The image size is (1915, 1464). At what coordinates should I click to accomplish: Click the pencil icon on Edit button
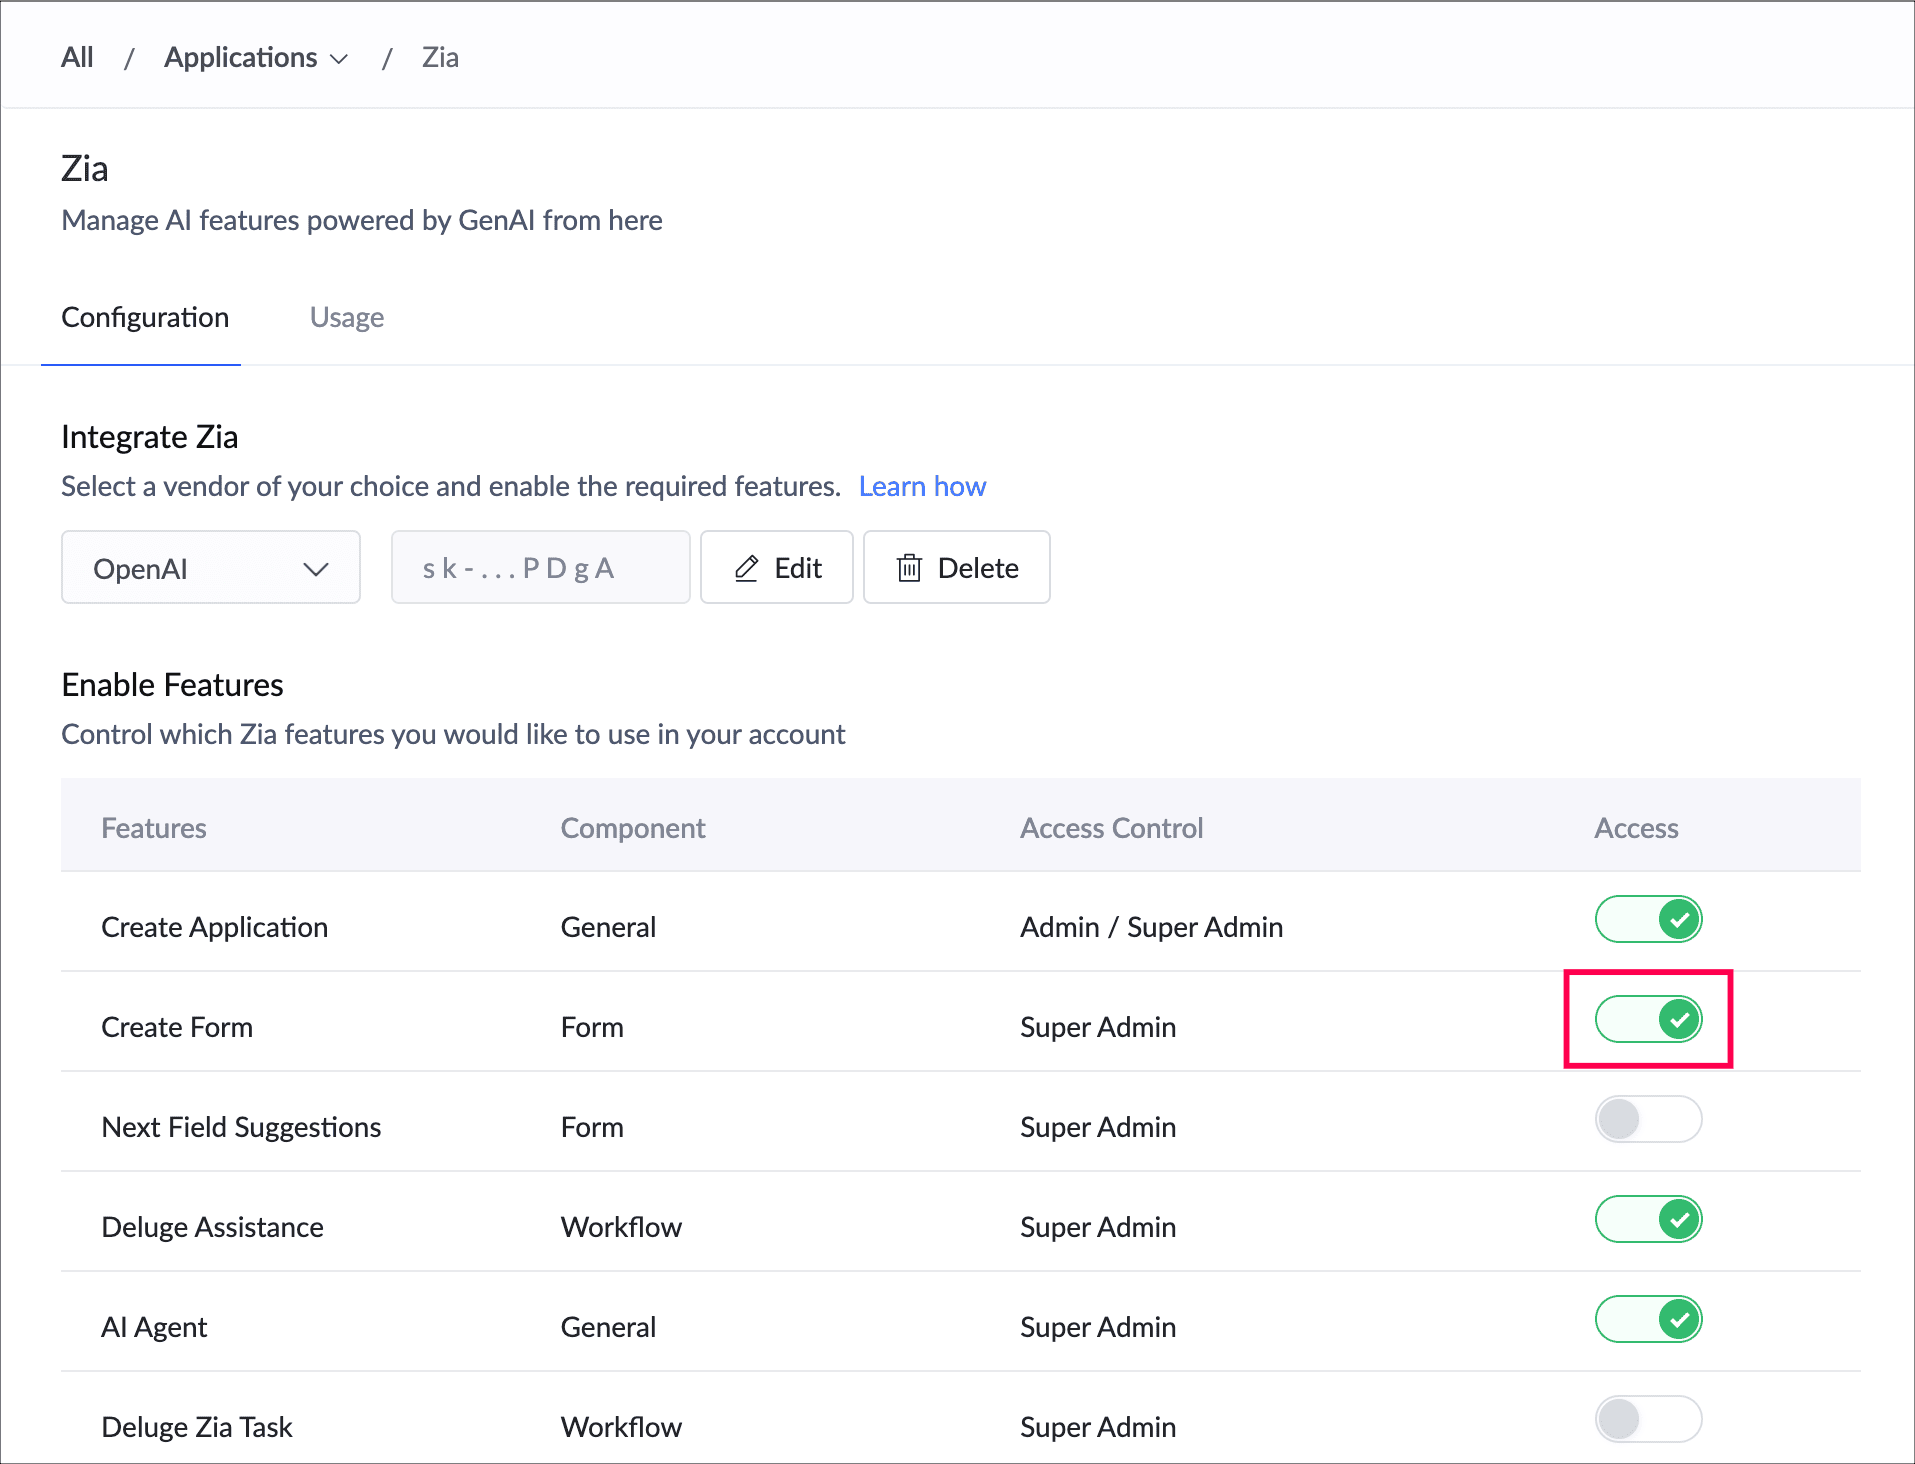746,568
